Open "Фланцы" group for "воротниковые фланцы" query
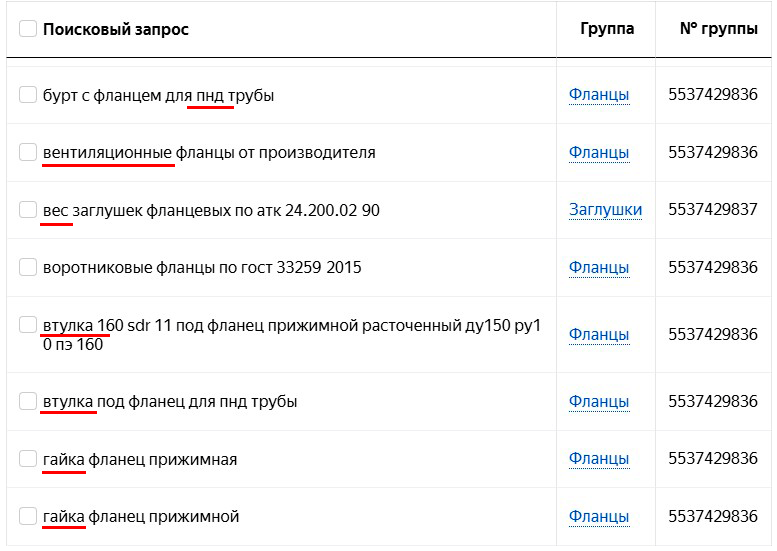Image resolution: width=777 pixels, height=551 pixels. [599, 267]
